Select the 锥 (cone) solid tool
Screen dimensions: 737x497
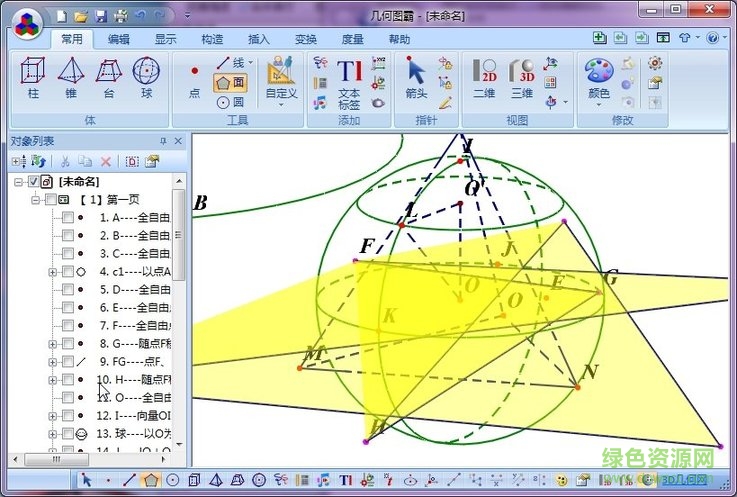(x=70, y=77)
